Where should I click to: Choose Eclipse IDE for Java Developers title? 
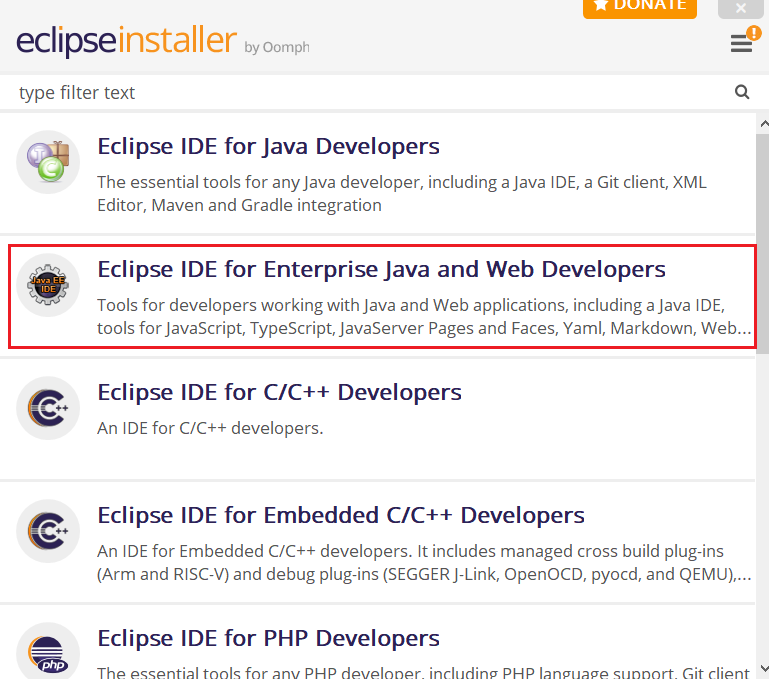tap(268, 147)
